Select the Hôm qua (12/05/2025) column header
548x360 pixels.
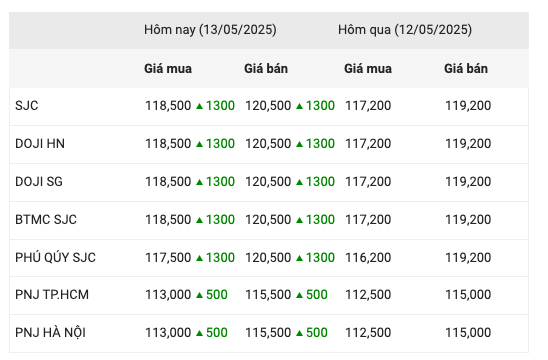point(405,30)
